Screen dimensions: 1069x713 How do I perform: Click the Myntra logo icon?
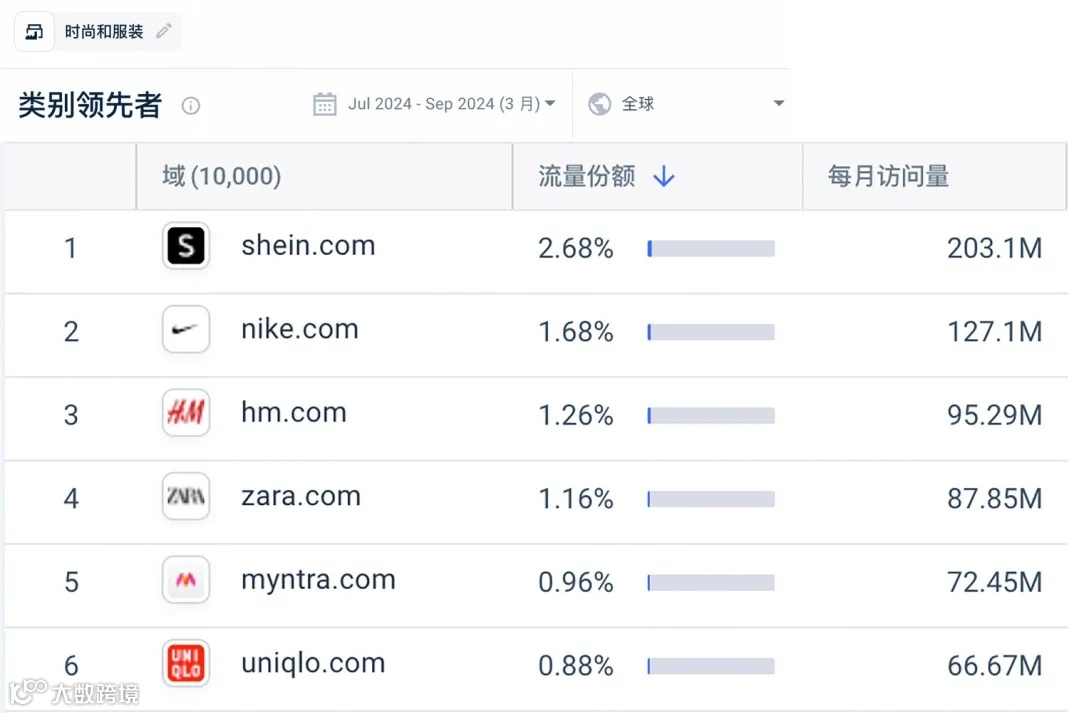186,580
